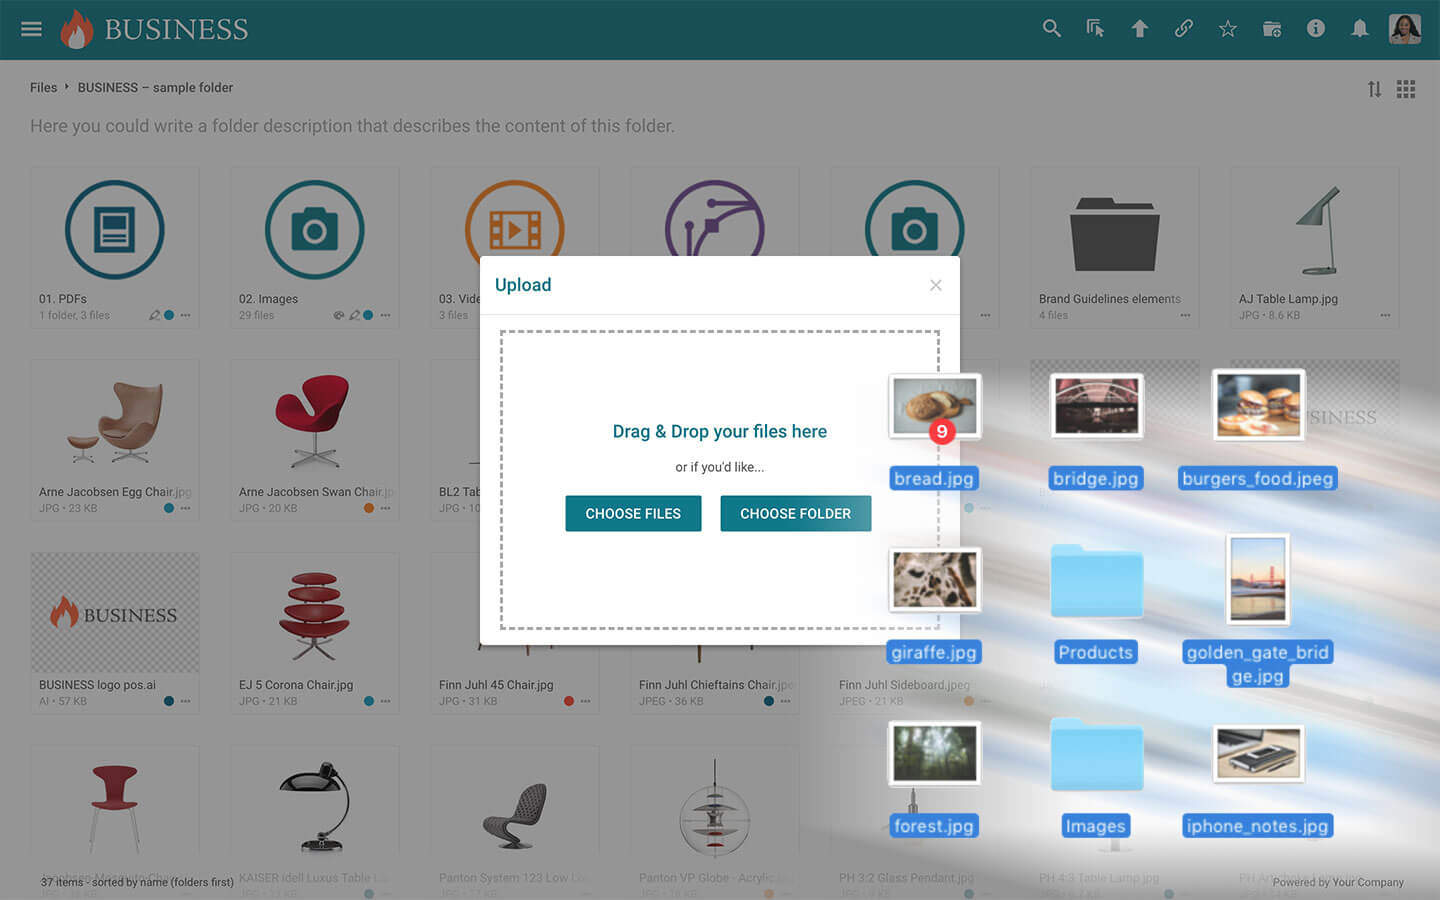Image resolution: width=1440 pixels, height=900 pixels.
Task: Click the blue label on EJ 5 Corona Chair
Action: point(369,701)
